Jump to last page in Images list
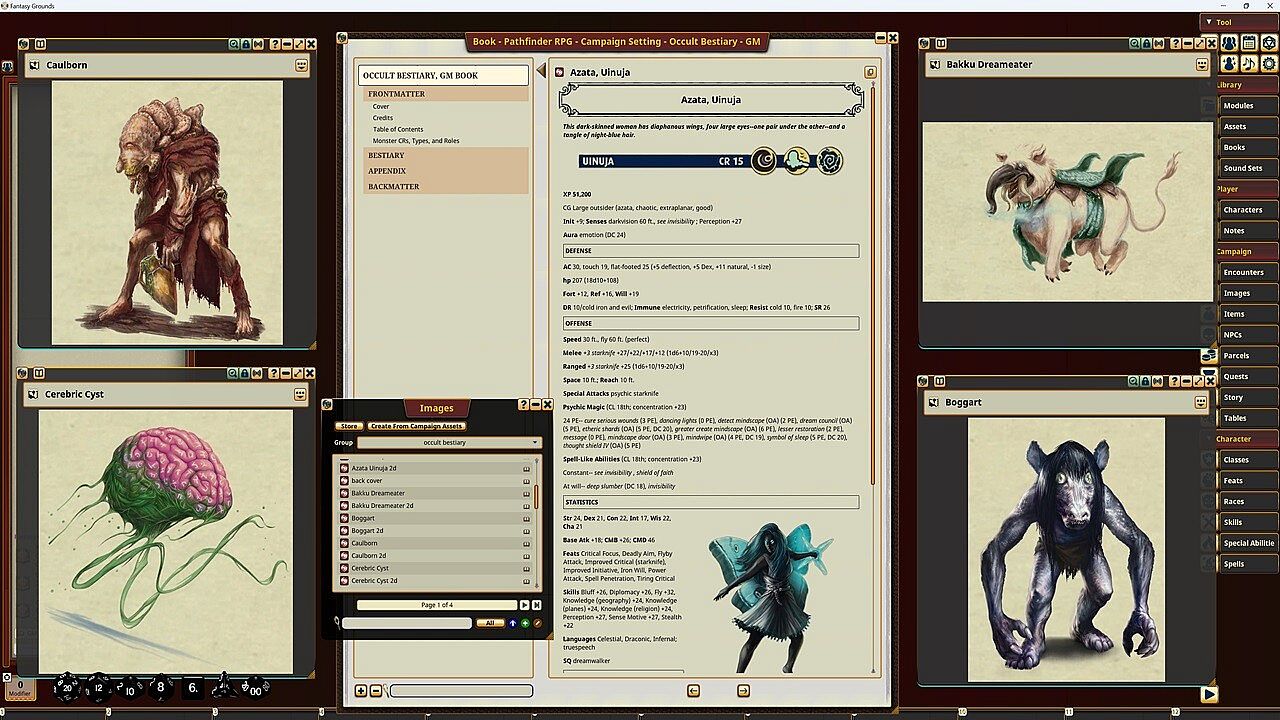The image size is (1280, 720). [x=536, y=605]
